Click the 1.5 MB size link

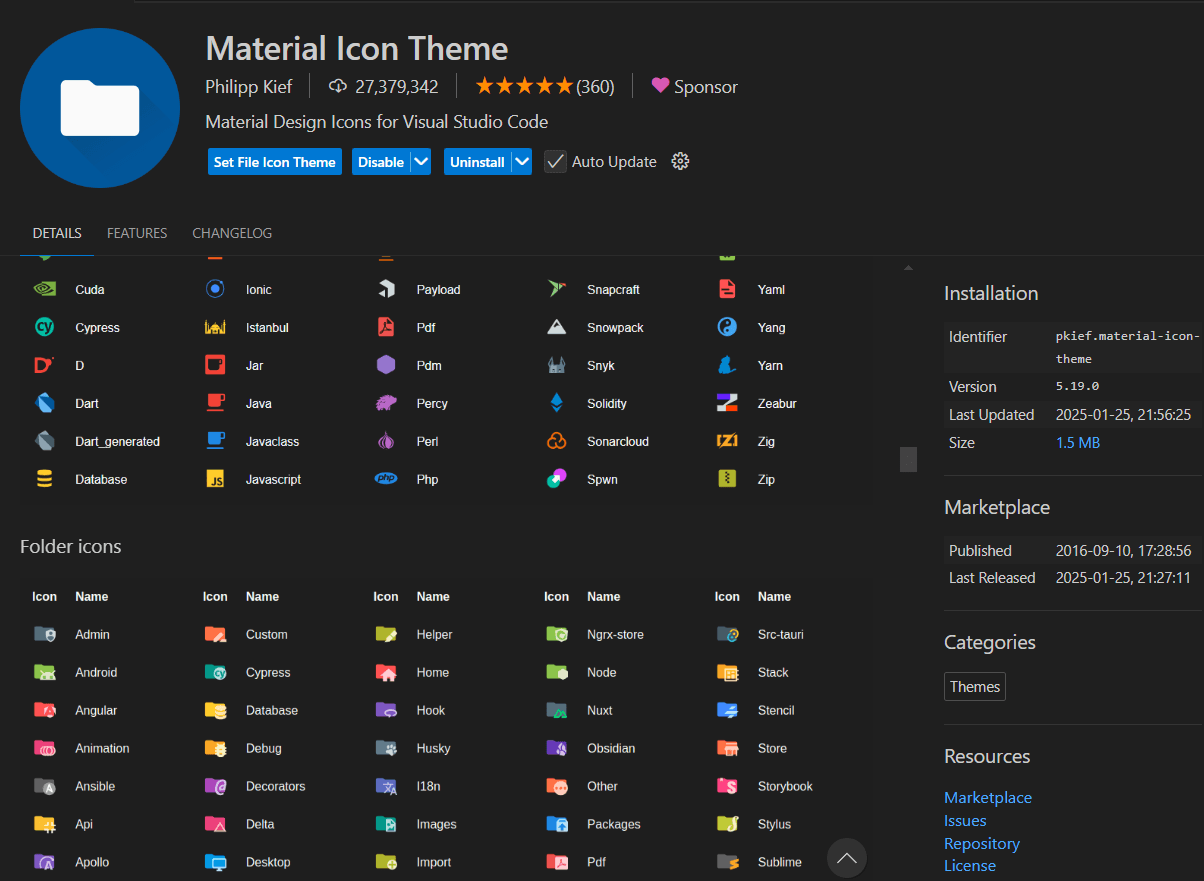pyautogui.click(x=1078, y=442)
